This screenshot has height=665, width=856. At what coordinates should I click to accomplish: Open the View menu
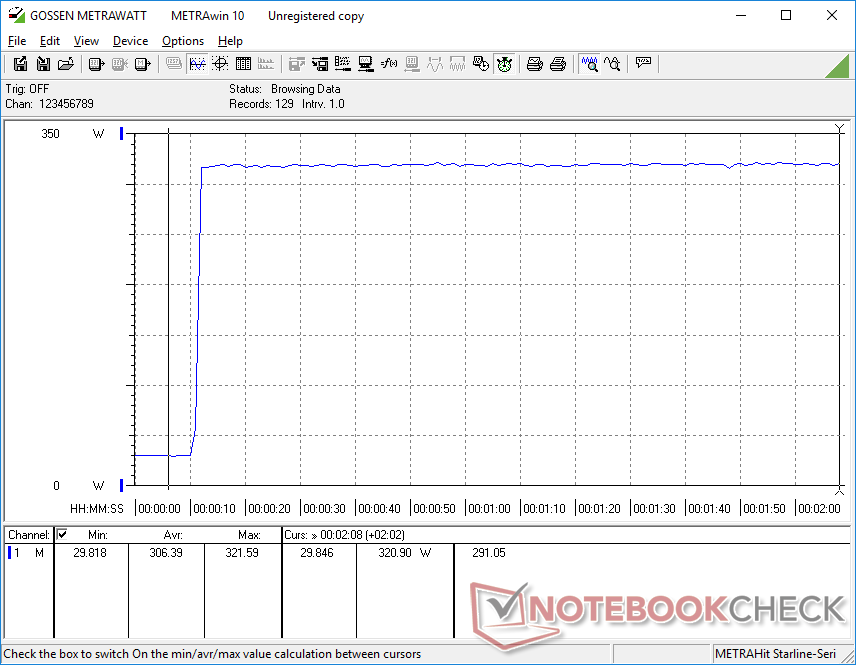pos(86,41)
